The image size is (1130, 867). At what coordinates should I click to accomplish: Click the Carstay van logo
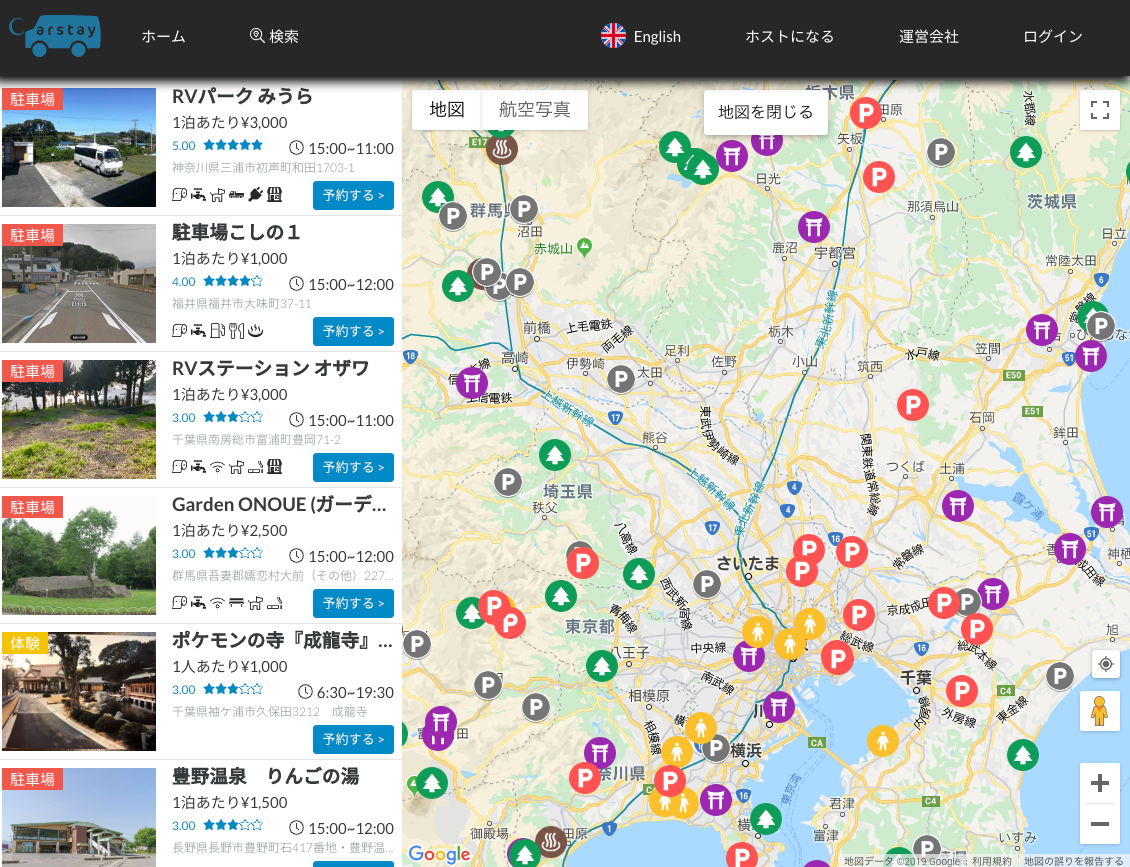point(55,36)
